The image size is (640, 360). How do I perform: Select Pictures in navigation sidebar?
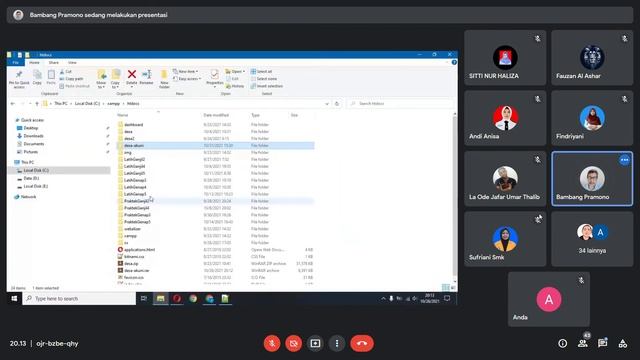[31, 152]
